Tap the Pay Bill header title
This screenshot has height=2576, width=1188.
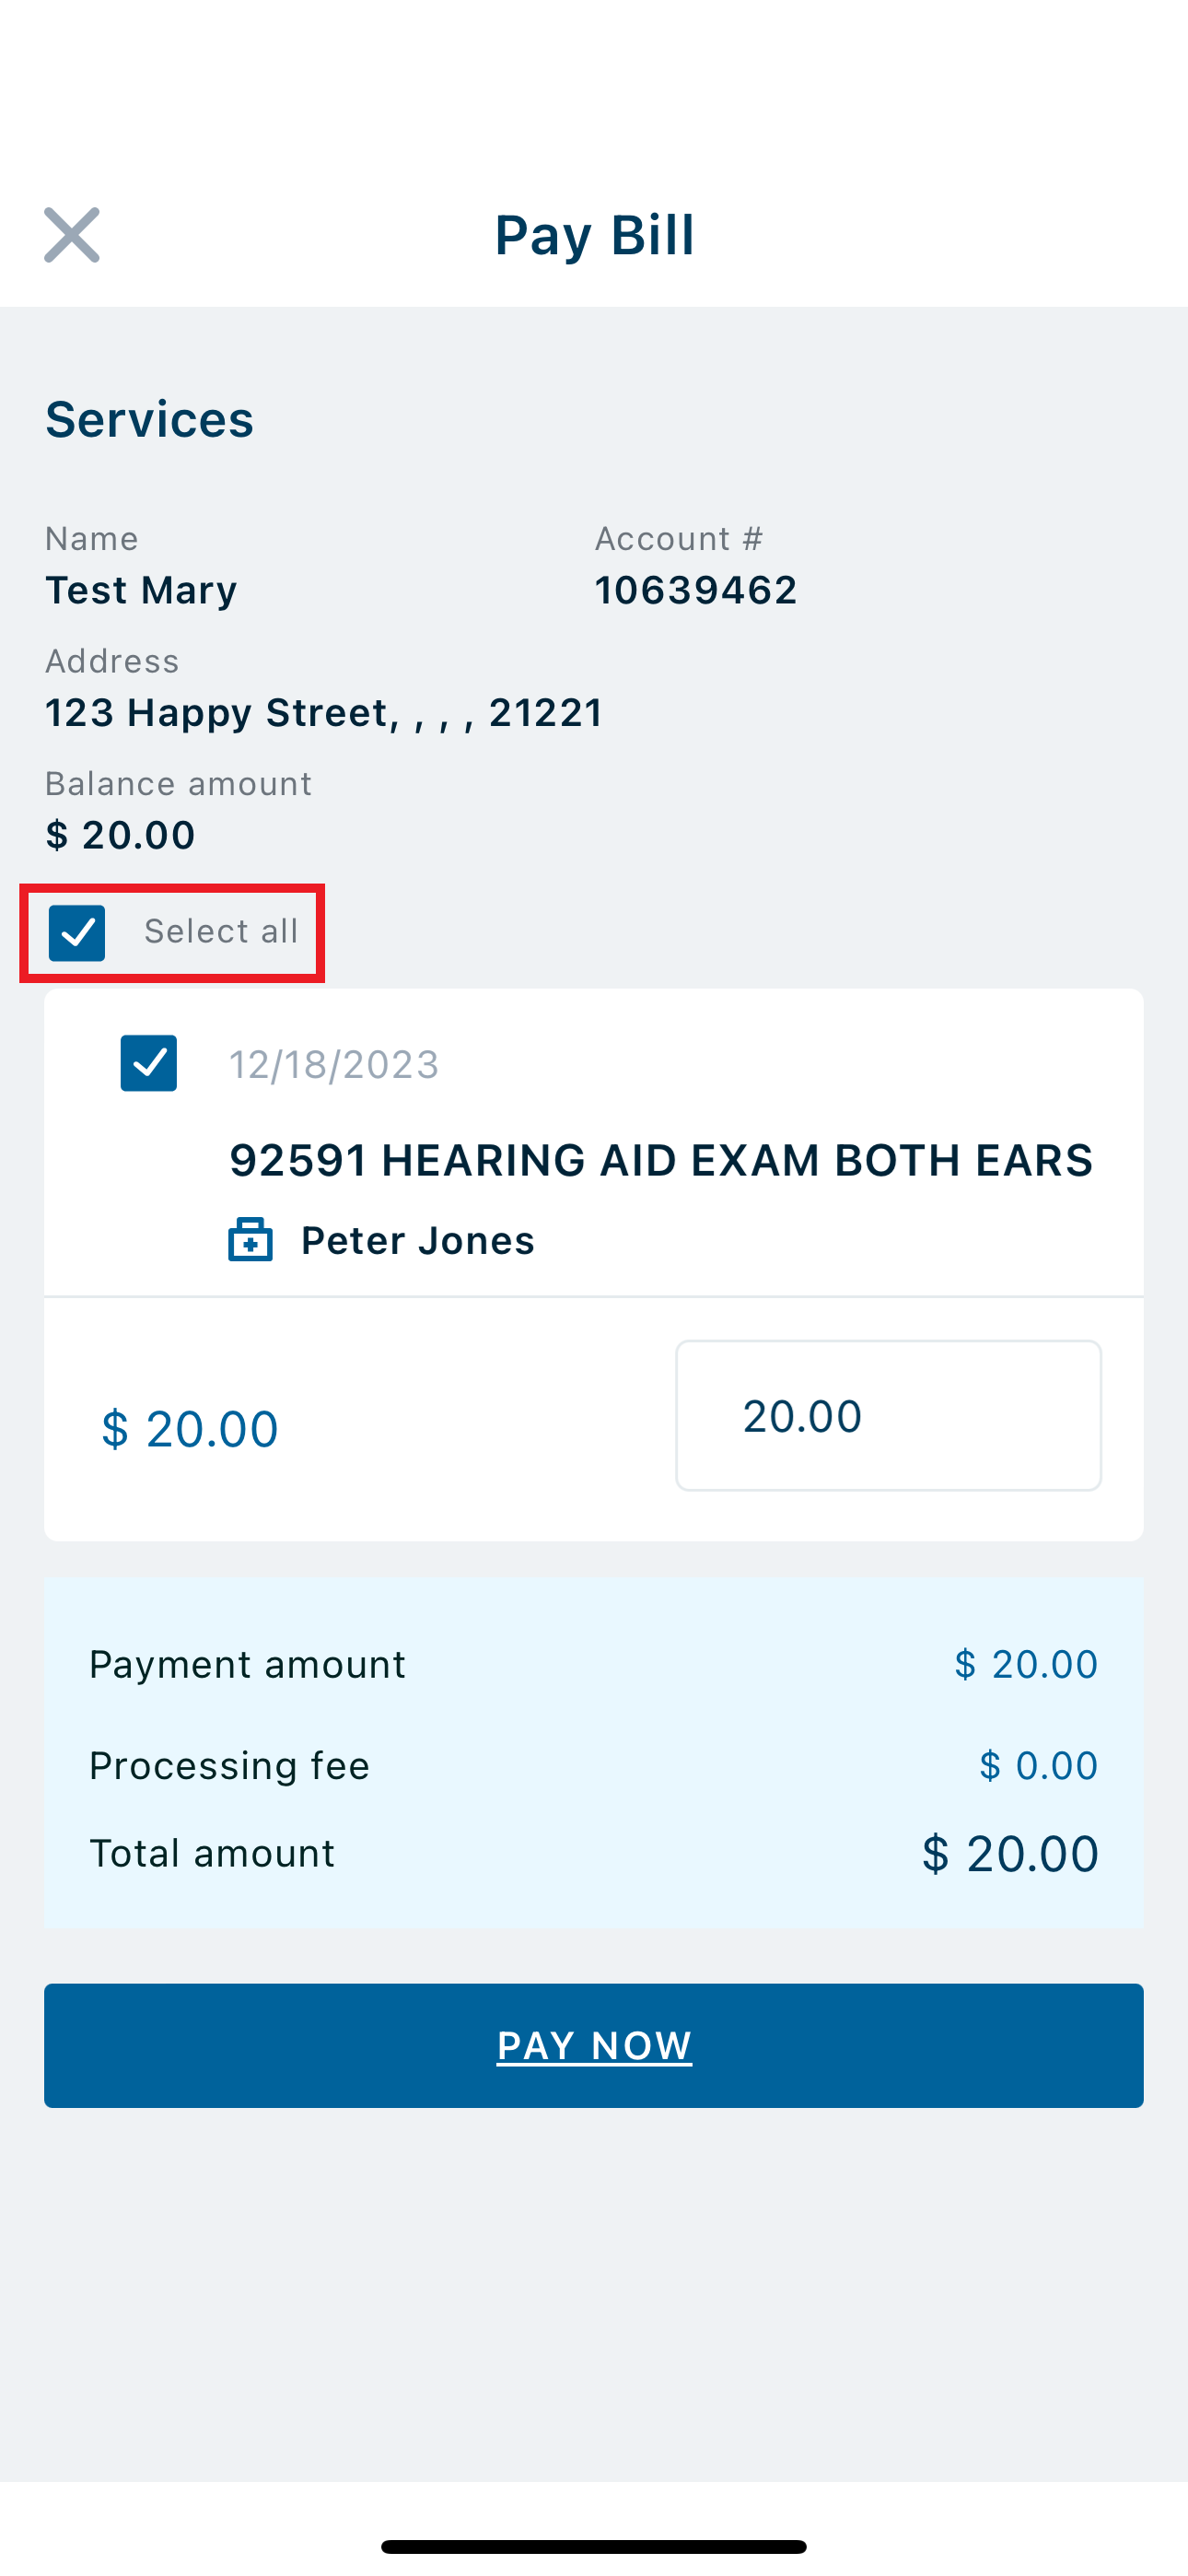[x=595, y=235]
